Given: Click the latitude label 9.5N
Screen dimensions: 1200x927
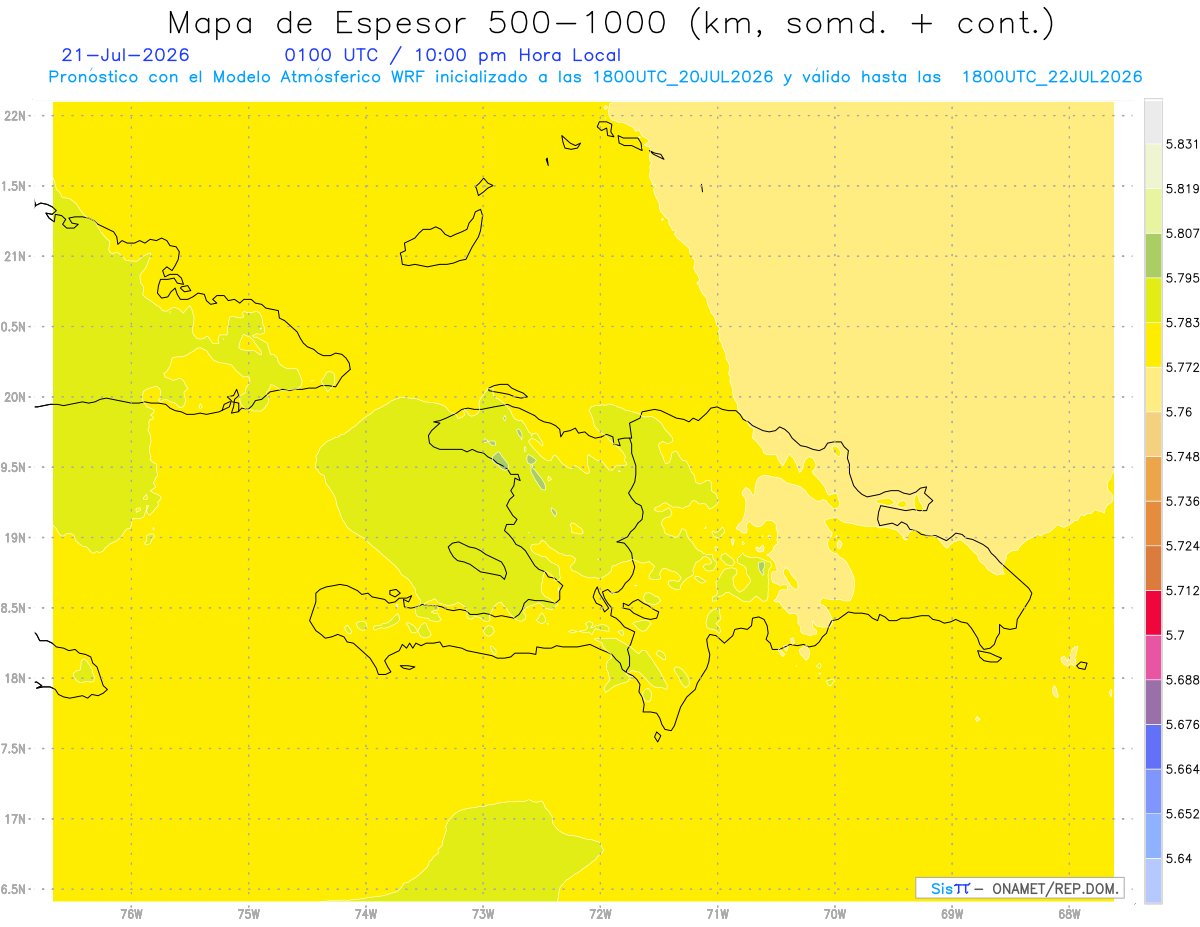Looking at the screenshot, I should tap(14, 468).
